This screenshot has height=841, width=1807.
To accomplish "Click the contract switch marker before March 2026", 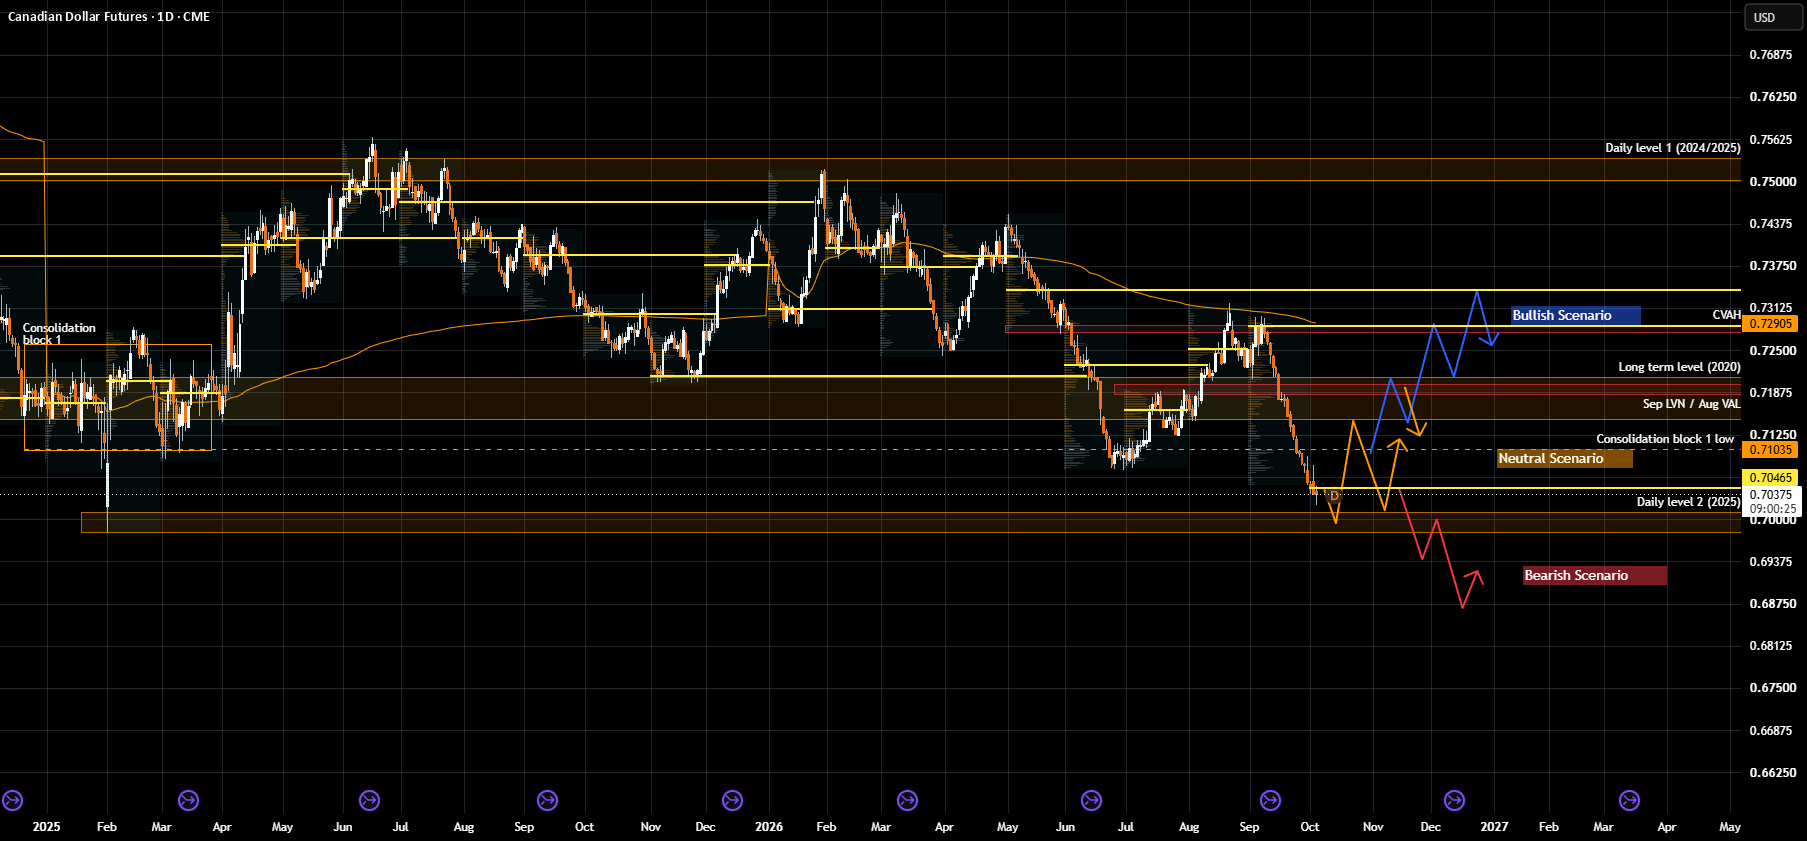I will coord(907,800).
